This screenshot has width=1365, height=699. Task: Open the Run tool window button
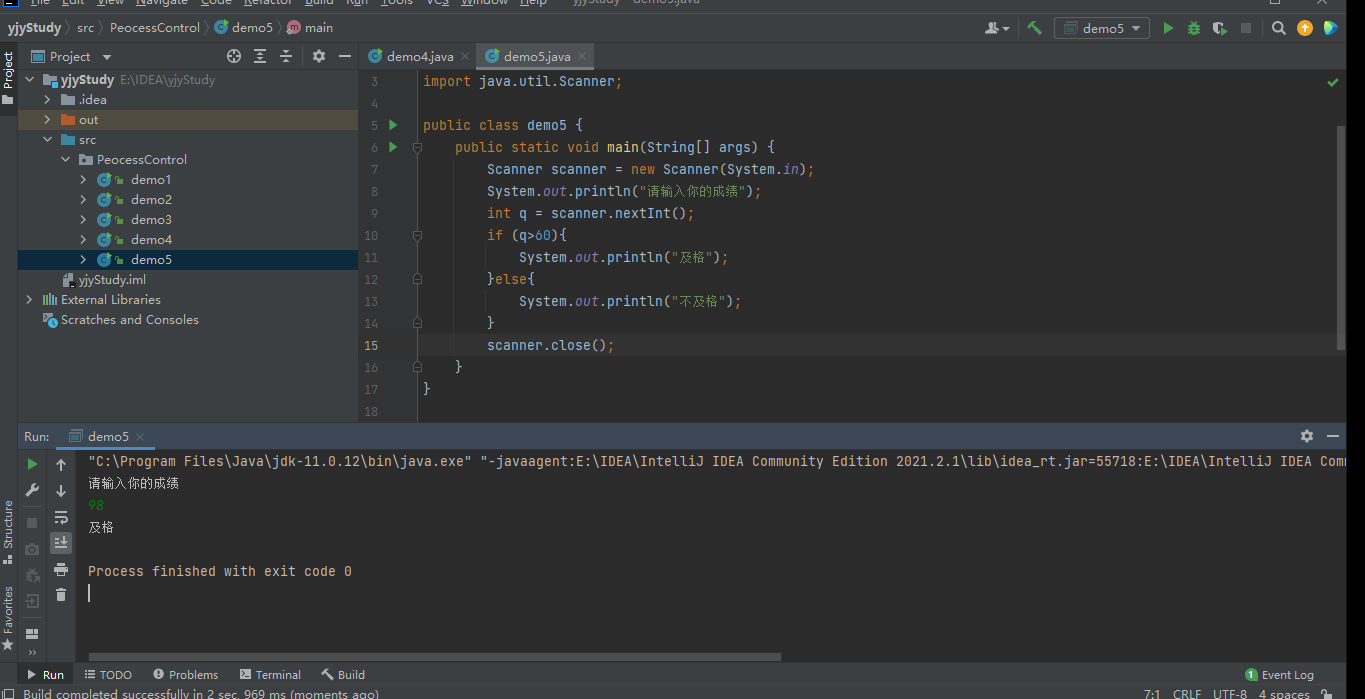(45, 675)
